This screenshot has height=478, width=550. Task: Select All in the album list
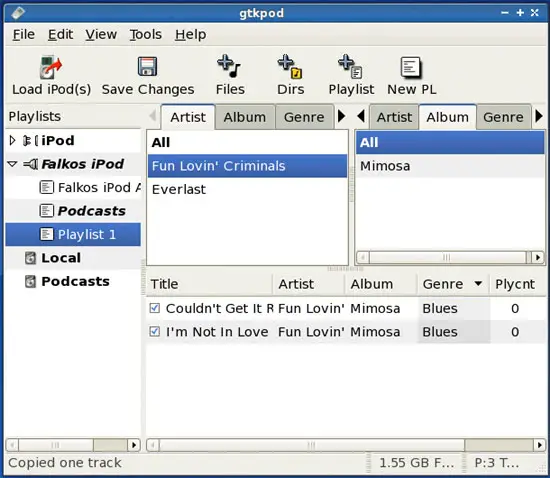point(450,142)
